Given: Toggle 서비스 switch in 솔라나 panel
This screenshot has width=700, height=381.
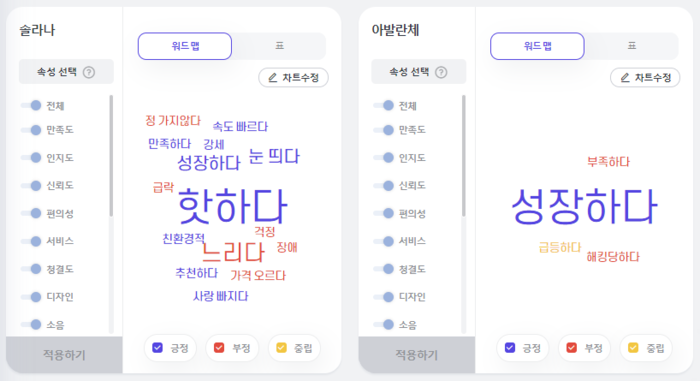Looking at the screenshot, I should click(x=31, y=241).
